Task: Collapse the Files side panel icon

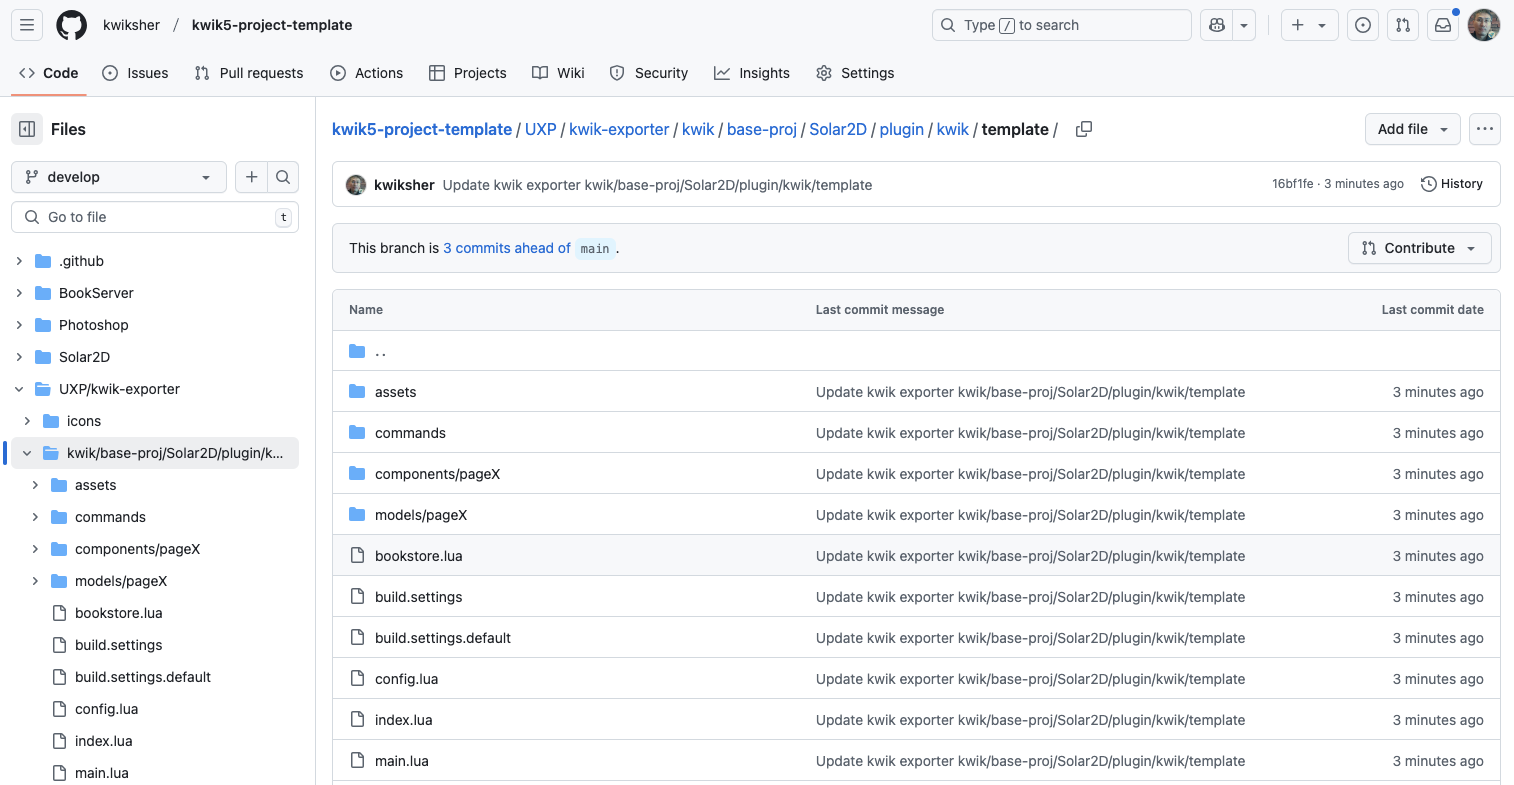Action: click(x=27, y=129)
